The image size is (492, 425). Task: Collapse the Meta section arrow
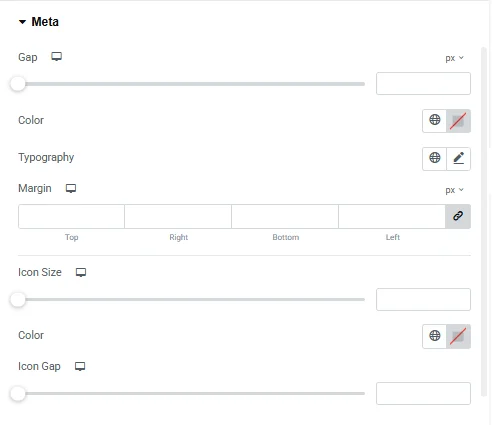click(22, 22)
